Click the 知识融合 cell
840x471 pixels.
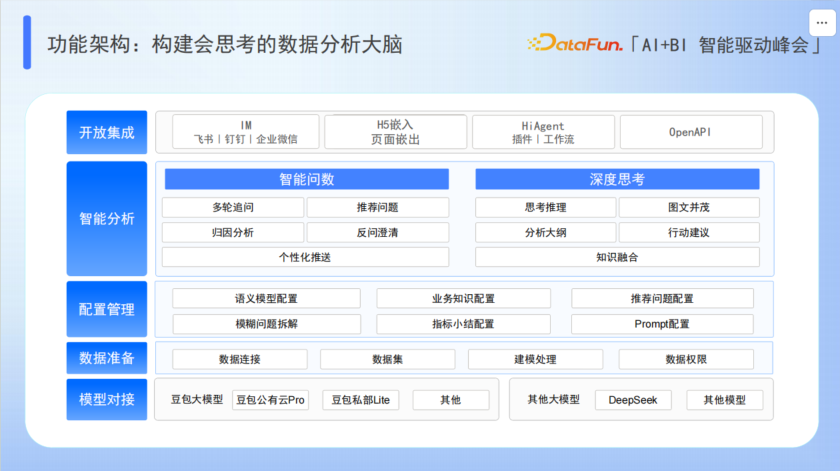[617, 257]
